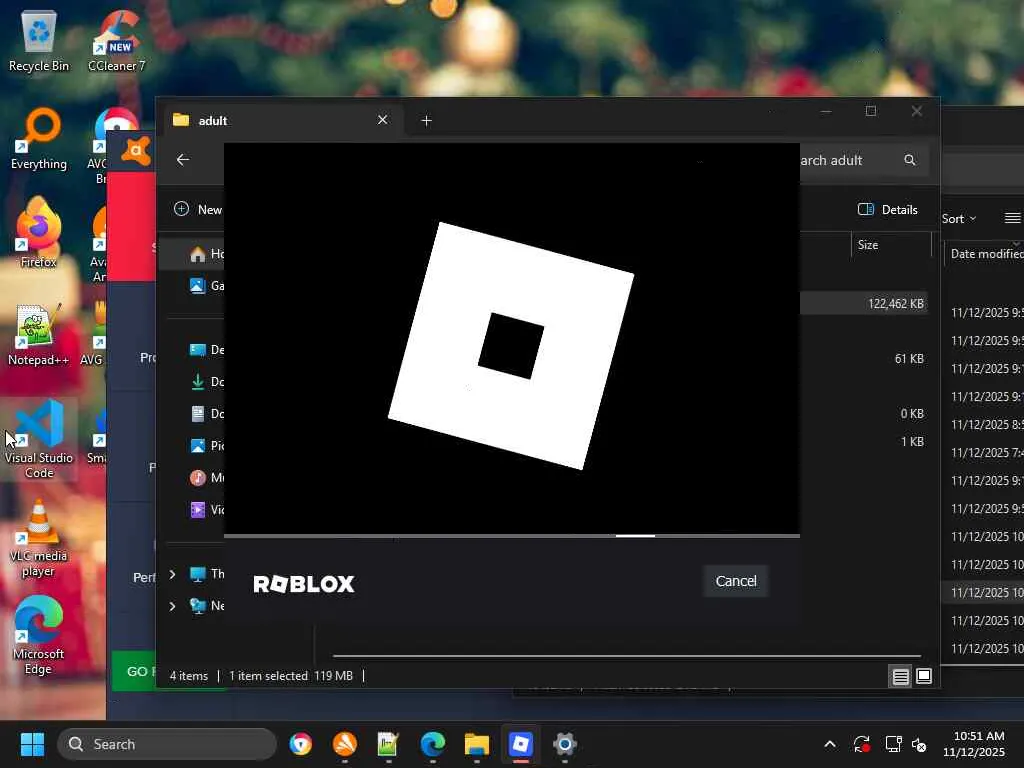Open Settings gear in the taskbar
Screen dimensions: 1024x768
[x=565, y=744]
